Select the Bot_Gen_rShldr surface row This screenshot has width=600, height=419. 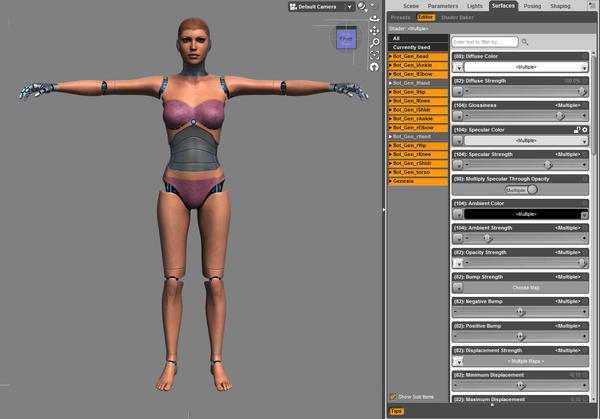(418, 163)
